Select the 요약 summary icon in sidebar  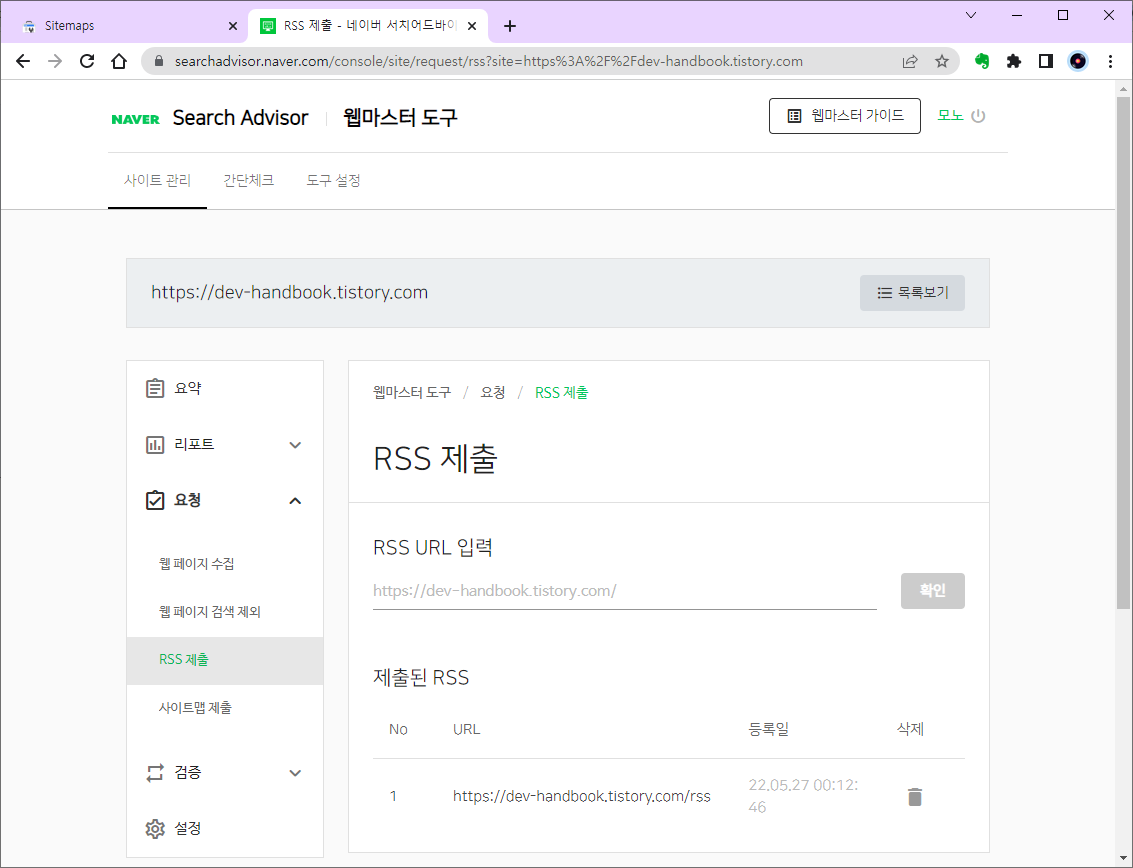(154, 388)
